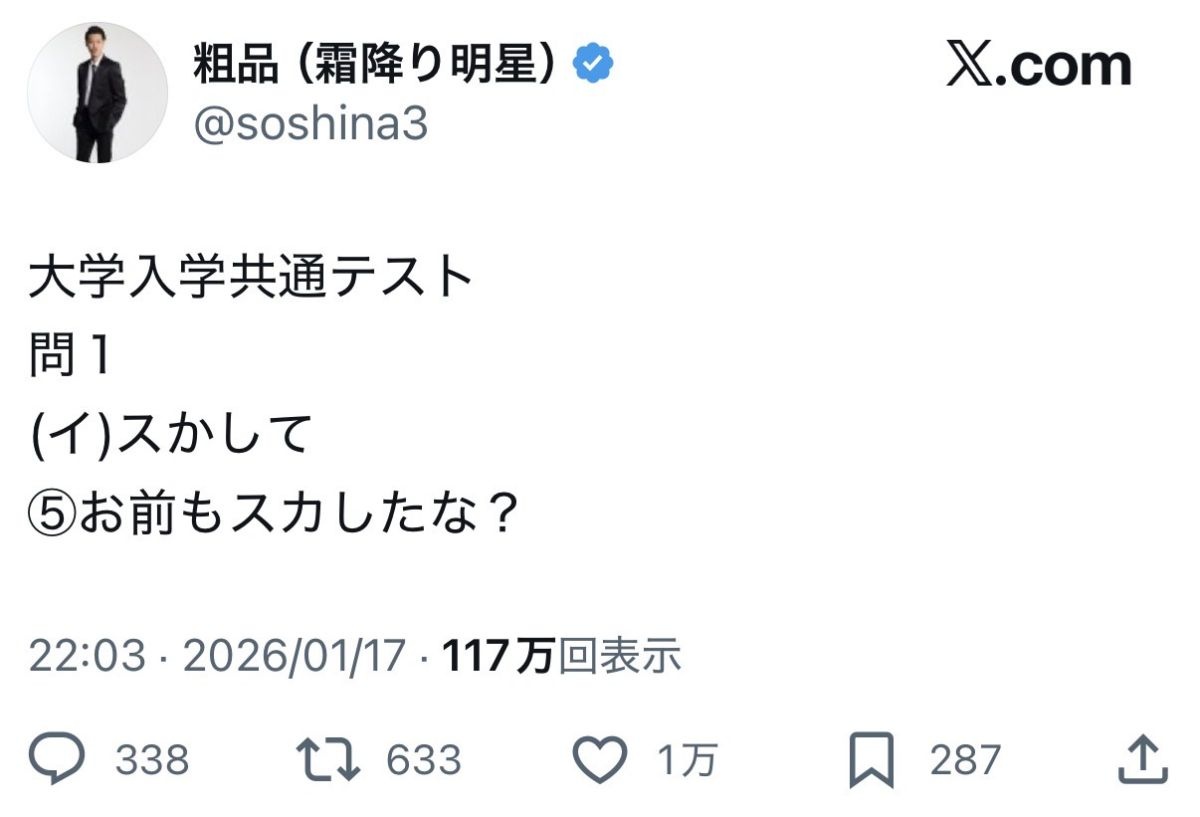Click the 633 reposts count
Image resolution: width=1200 pixels, height=817 pixels.
click(424, 762)
